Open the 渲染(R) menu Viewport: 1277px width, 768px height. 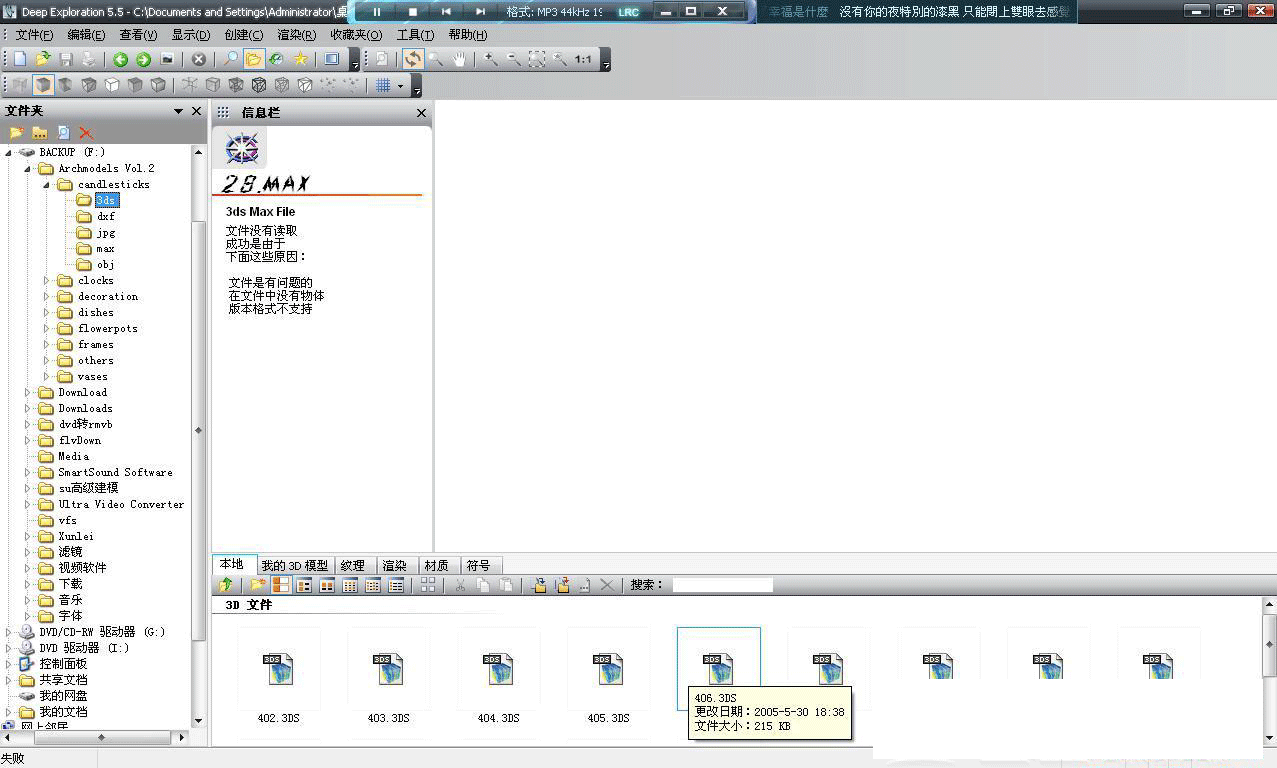click(x=296, y=35)
